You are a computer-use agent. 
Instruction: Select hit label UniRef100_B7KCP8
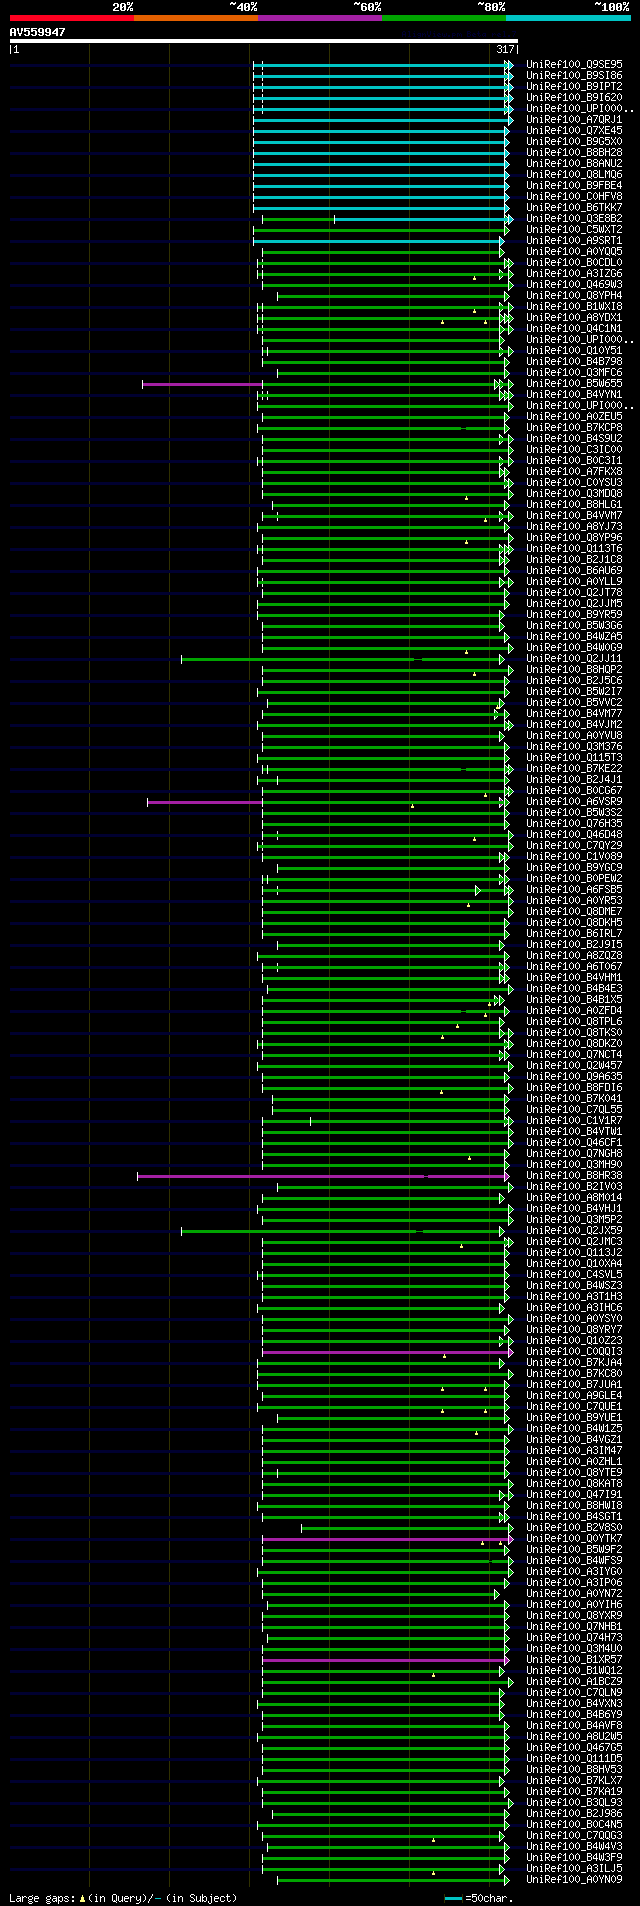574,427
